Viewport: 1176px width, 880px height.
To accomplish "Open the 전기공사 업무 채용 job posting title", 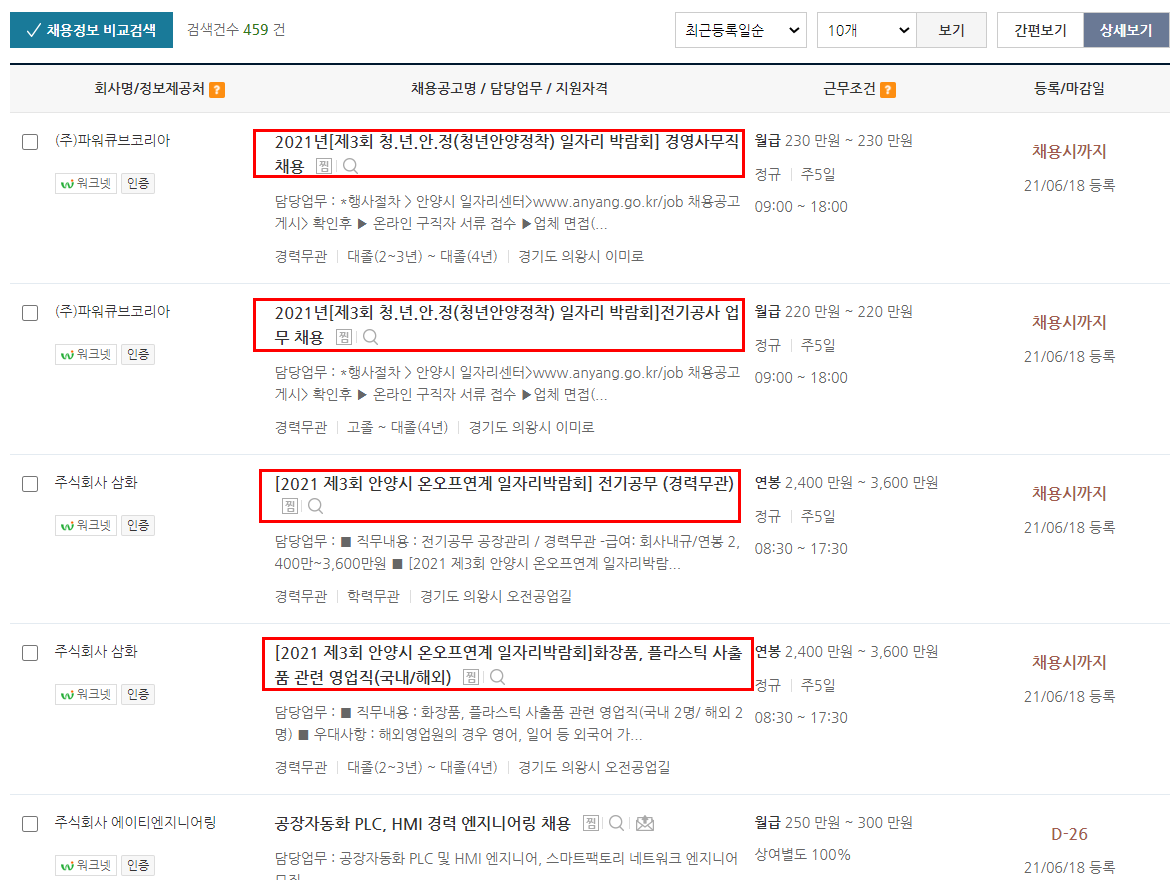I will (x=506, y=324).
